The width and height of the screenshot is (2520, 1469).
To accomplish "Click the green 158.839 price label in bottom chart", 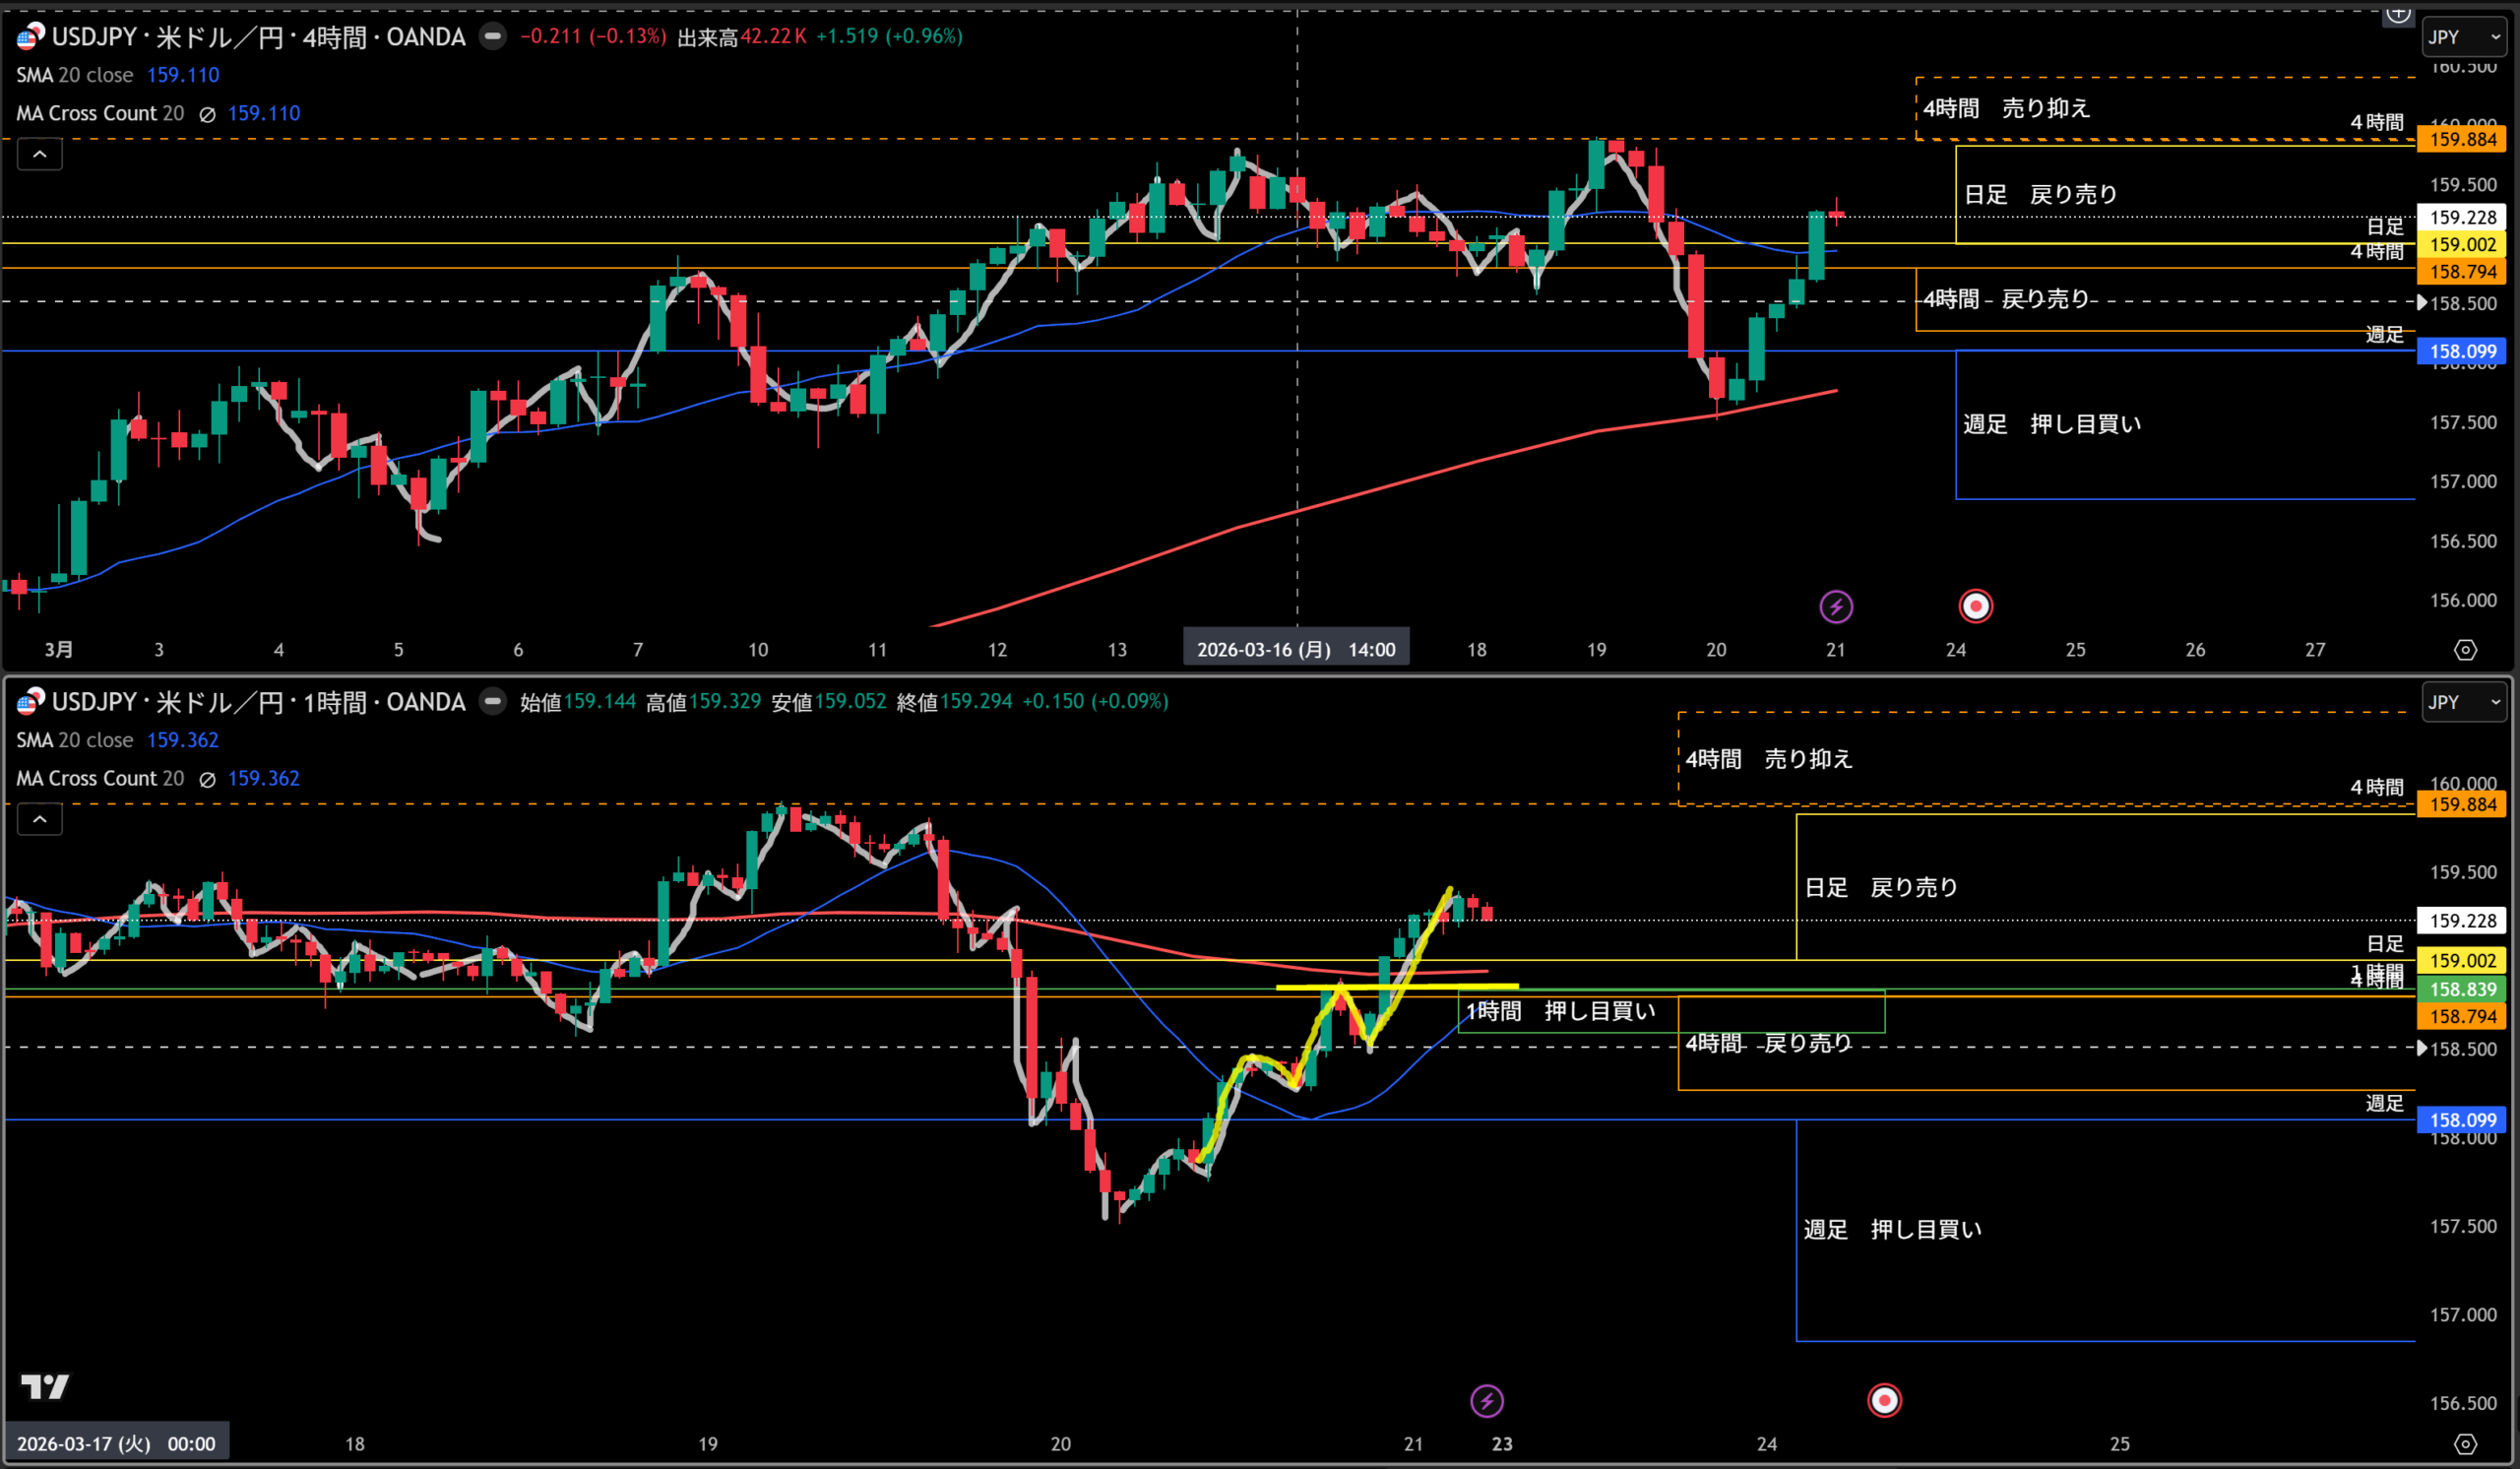I will click(2462, 989).
